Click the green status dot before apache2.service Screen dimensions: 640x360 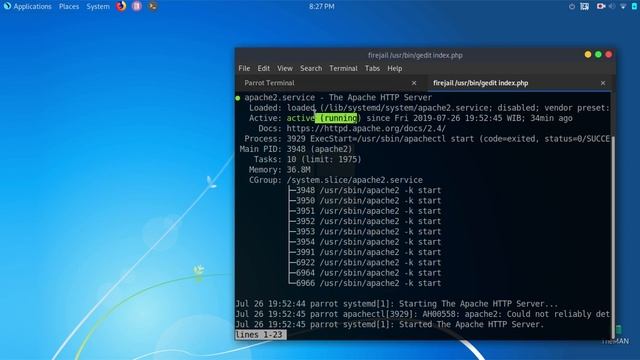pyautogui.click(x=238, y=98)
